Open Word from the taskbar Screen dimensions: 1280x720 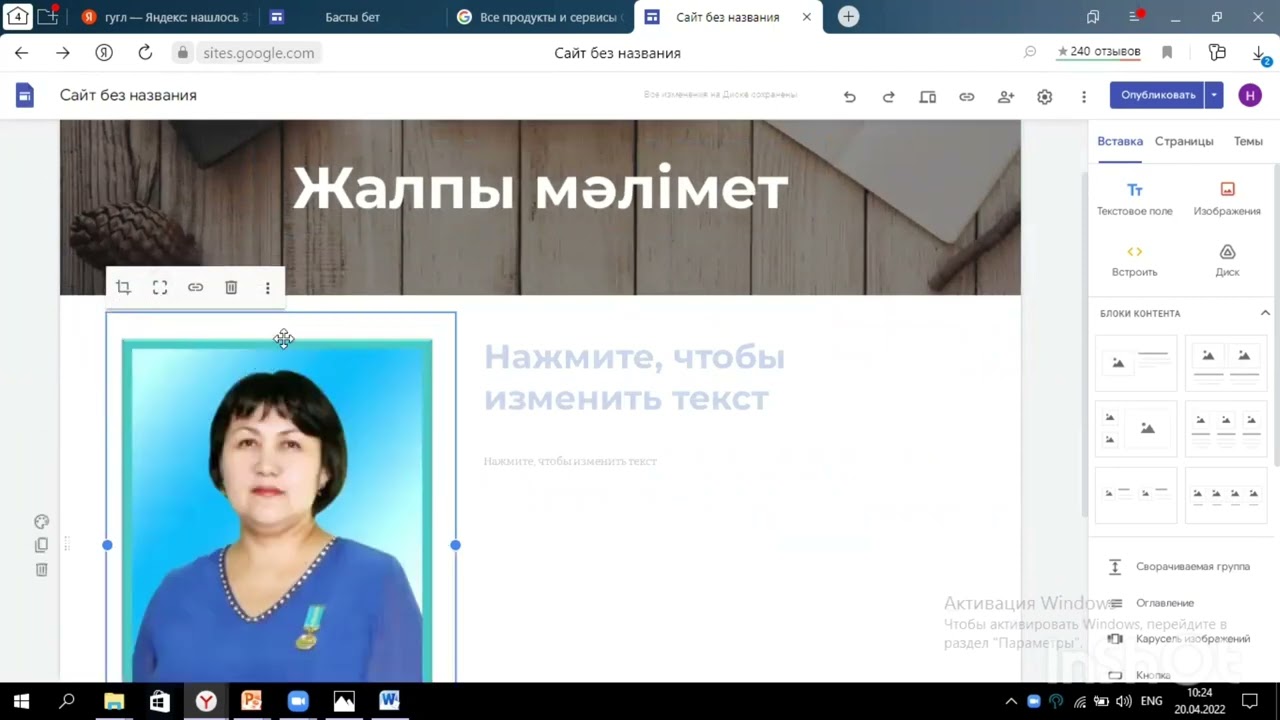(389, 701)
